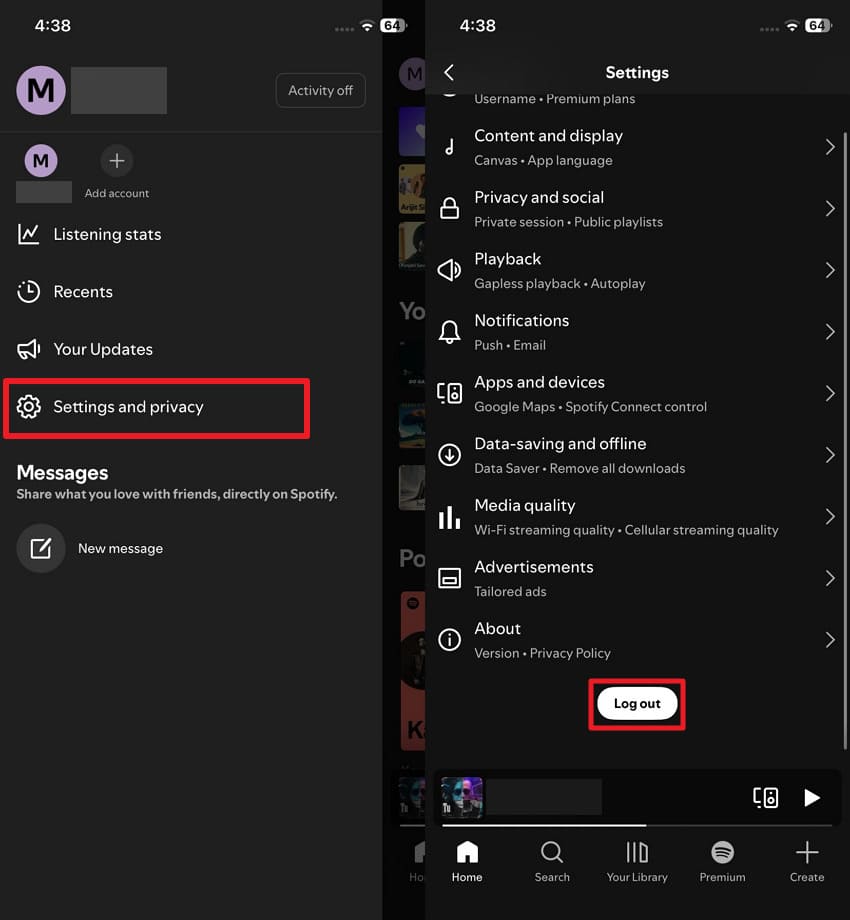This screenshot has width=850, height=920.
Task: Click the Settings page scrollbar
Action: (x=845, y=440)
